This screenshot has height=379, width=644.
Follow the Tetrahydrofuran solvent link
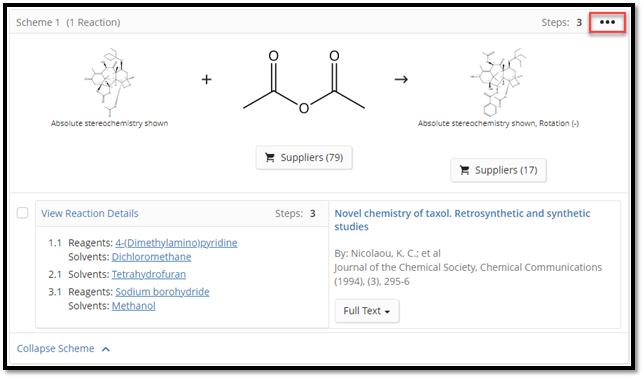pyautogui.click(x=149, y=274)
